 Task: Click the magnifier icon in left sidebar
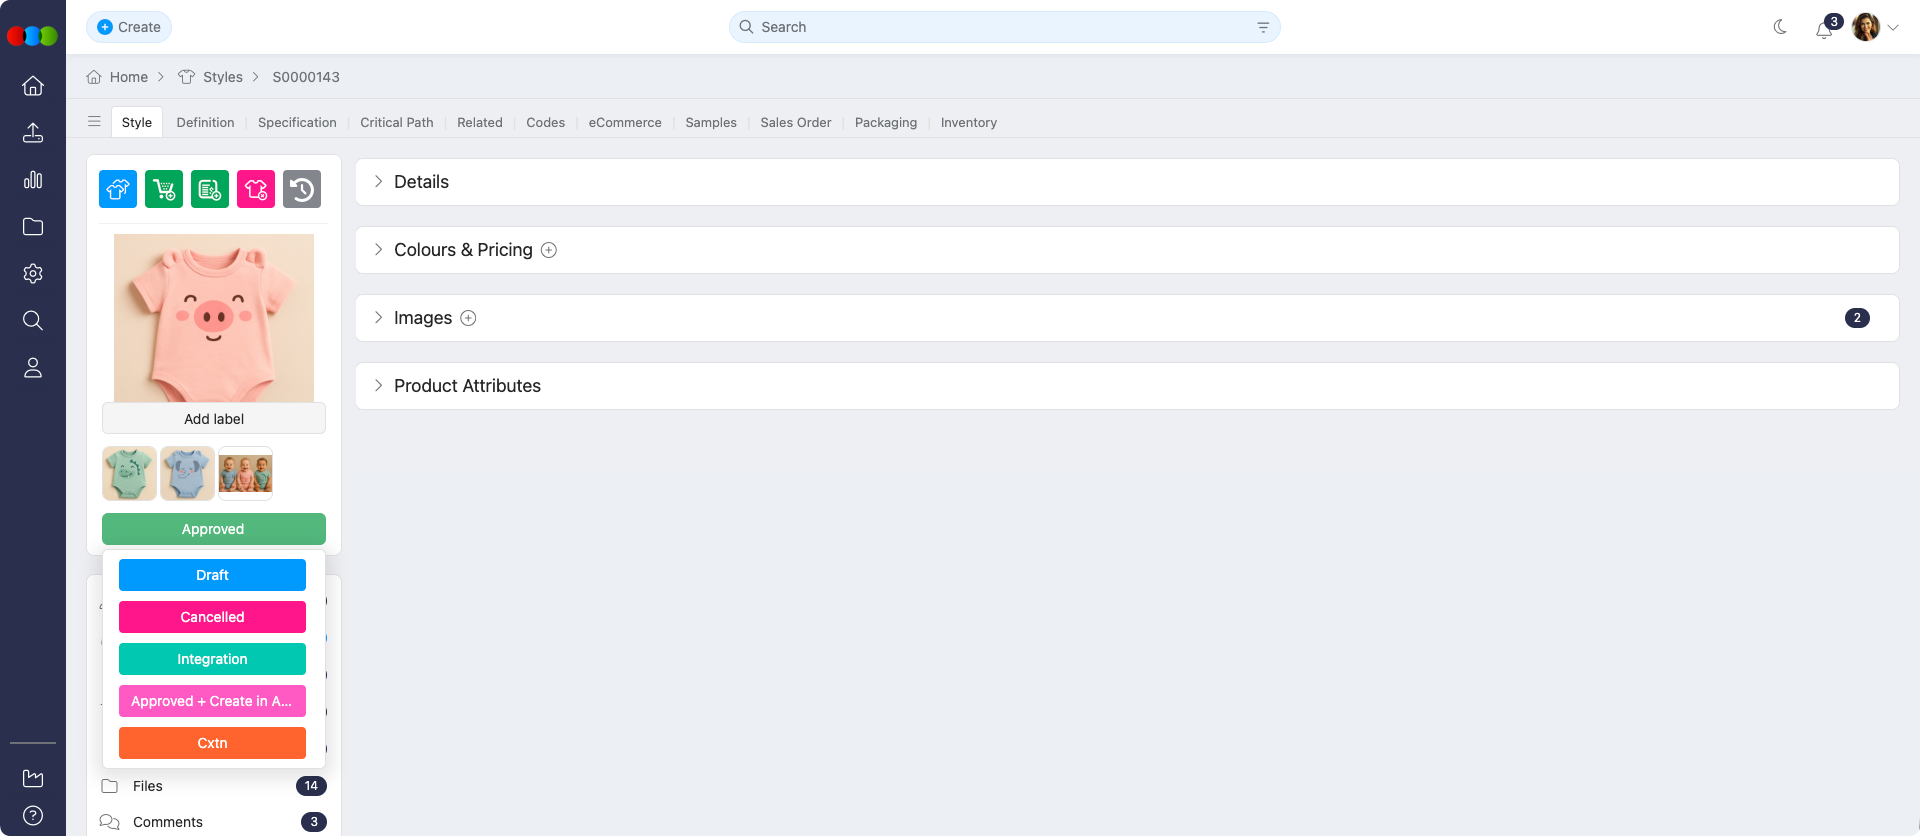[33, 321]
